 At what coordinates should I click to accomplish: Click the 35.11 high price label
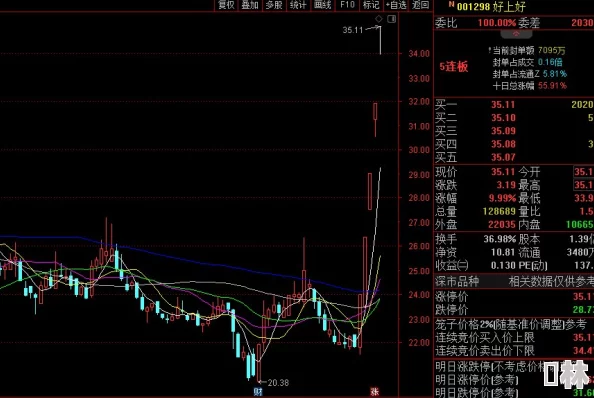[x=353, y=30]
